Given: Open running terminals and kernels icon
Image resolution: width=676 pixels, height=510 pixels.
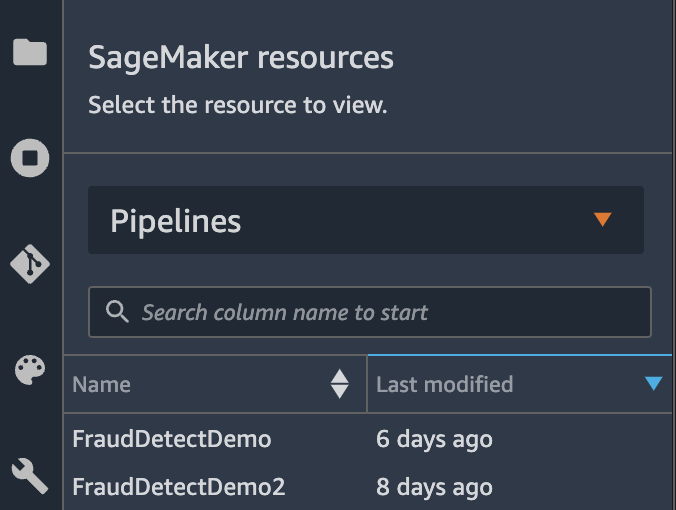Looking at the screenshot, I should point(30,158).
